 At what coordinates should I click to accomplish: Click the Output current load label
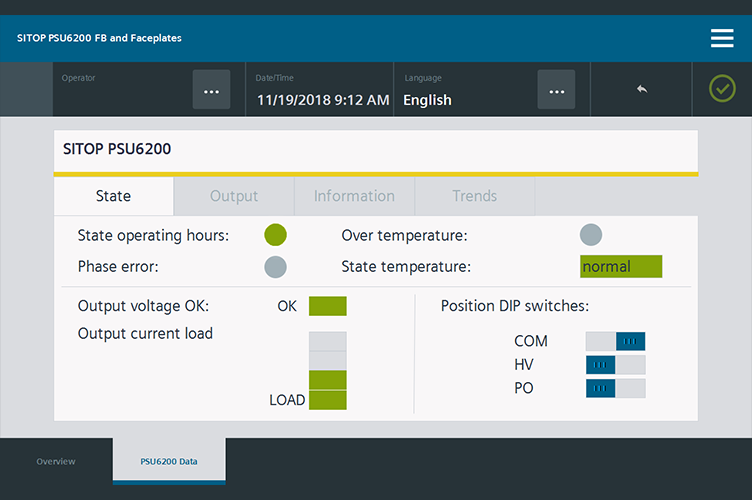pyautogui.click(x=145, y=334)
